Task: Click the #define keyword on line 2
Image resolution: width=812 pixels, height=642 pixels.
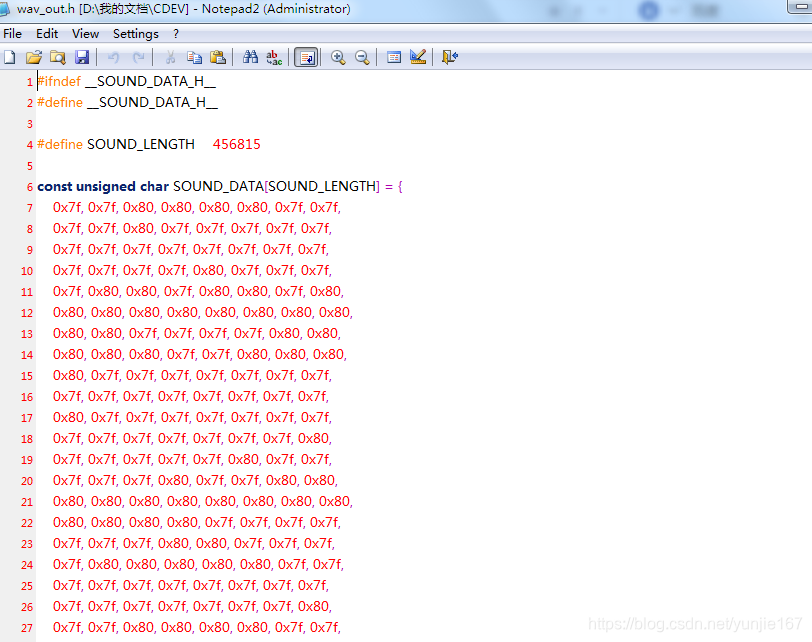Action: pyautogui.click(x=60, y=103)
